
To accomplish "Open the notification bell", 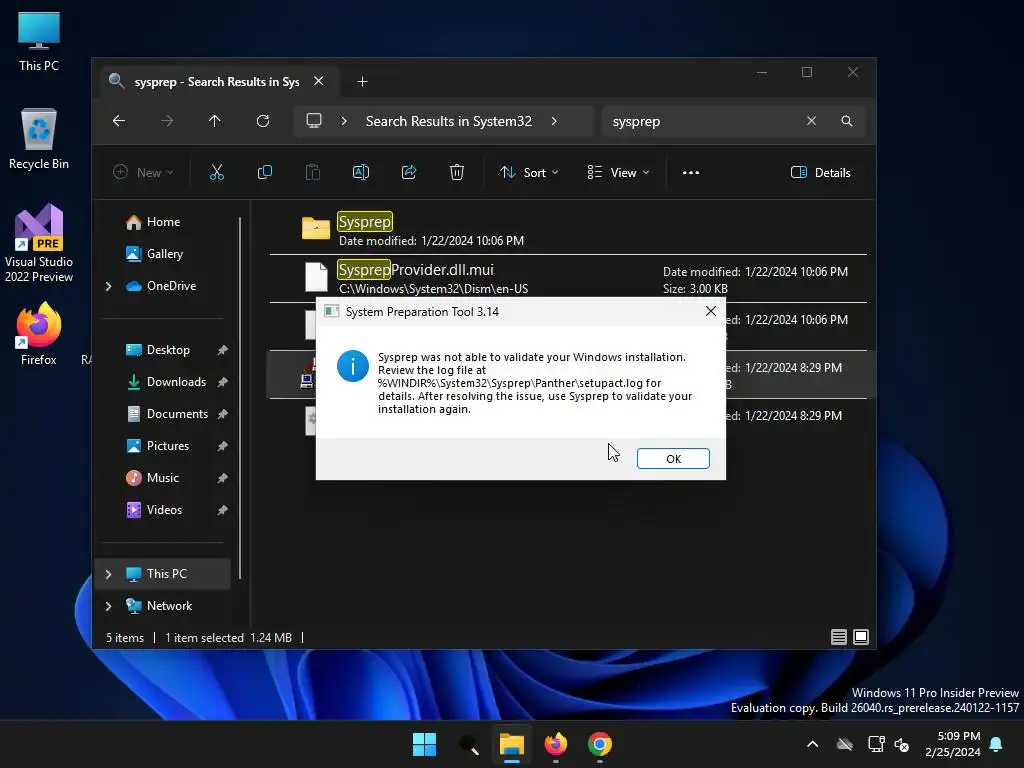I will coord(996,744).
